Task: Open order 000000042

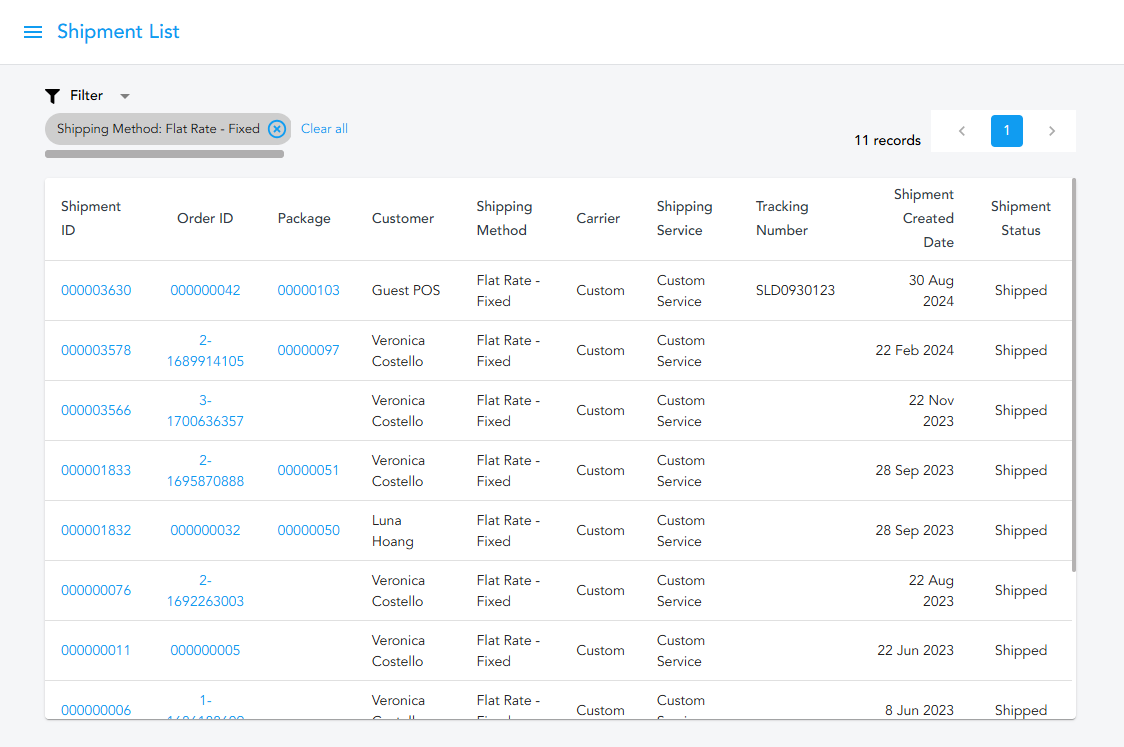Action: click(x=205, y=290)
